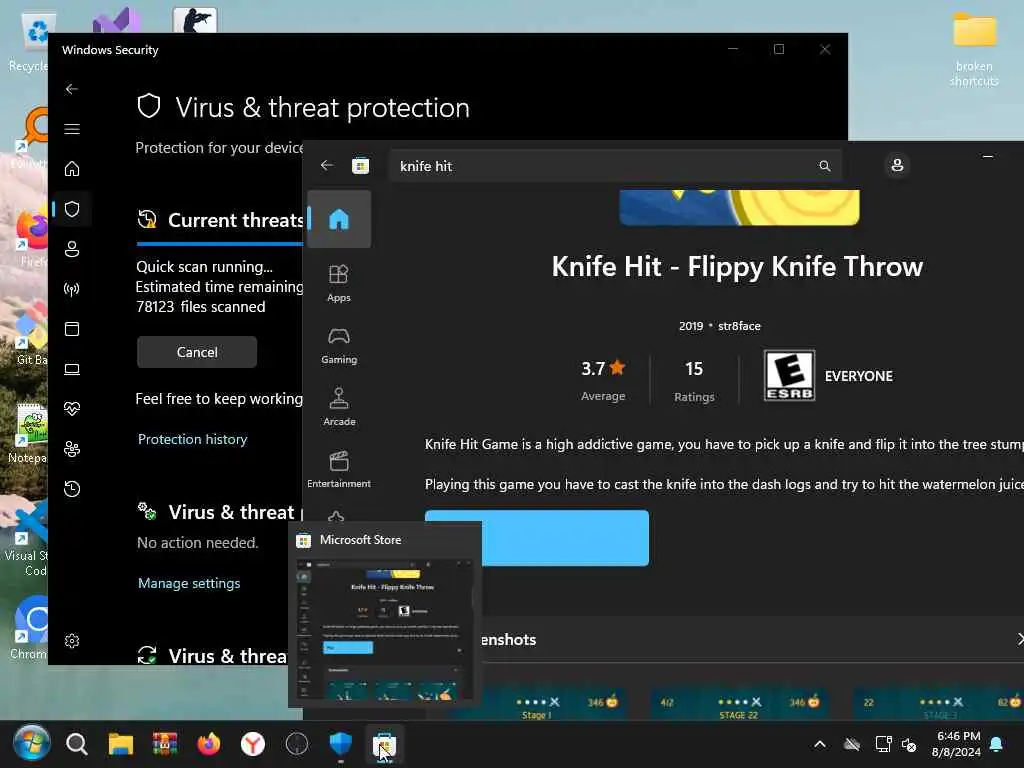Screen dimensions: 1024x768
Task: Open the Apps section in Store sidebar
Action: click(x=339, y=283)
